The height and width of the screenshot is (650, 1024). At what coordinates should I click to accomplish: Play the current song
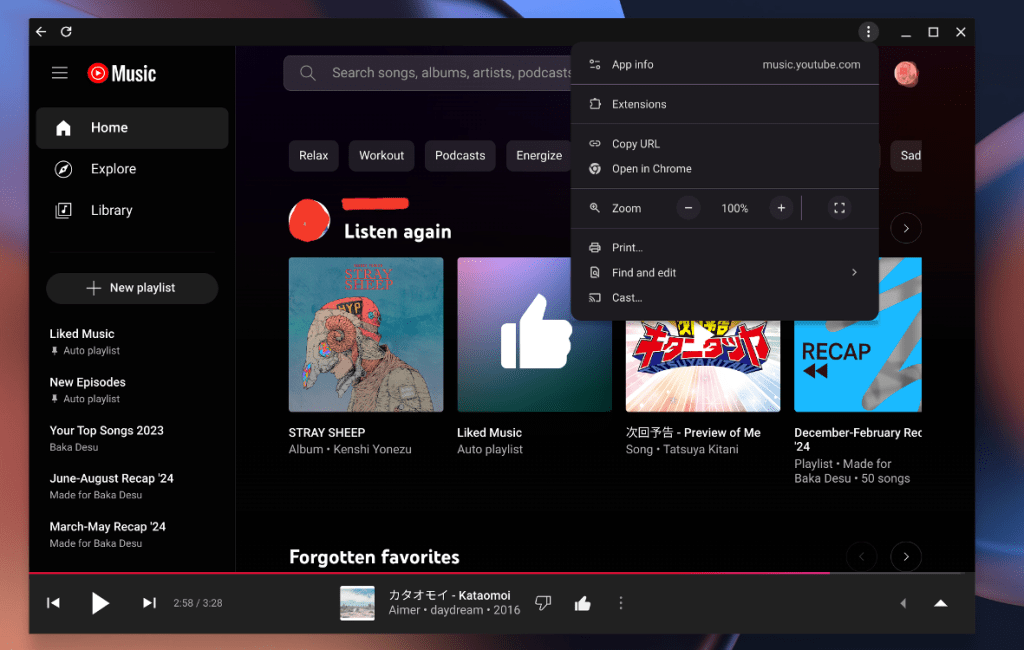coord(100,603)
